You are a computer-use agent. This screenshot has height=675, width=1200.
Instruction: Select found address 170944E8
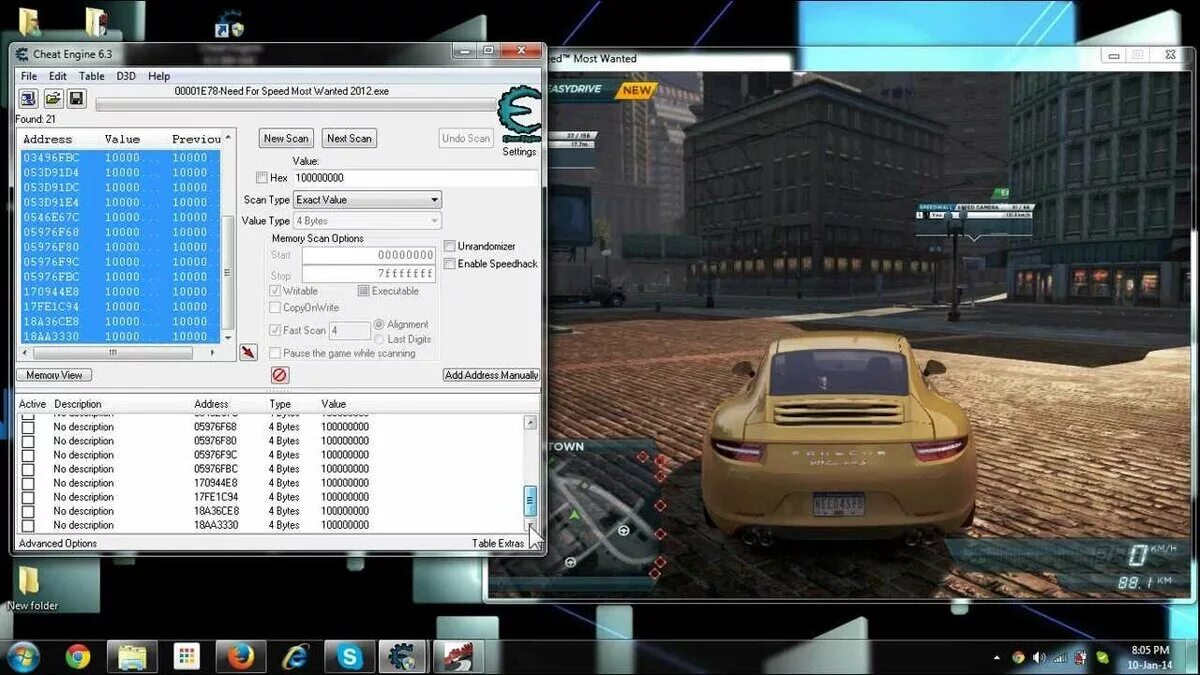tap(119, 292)
